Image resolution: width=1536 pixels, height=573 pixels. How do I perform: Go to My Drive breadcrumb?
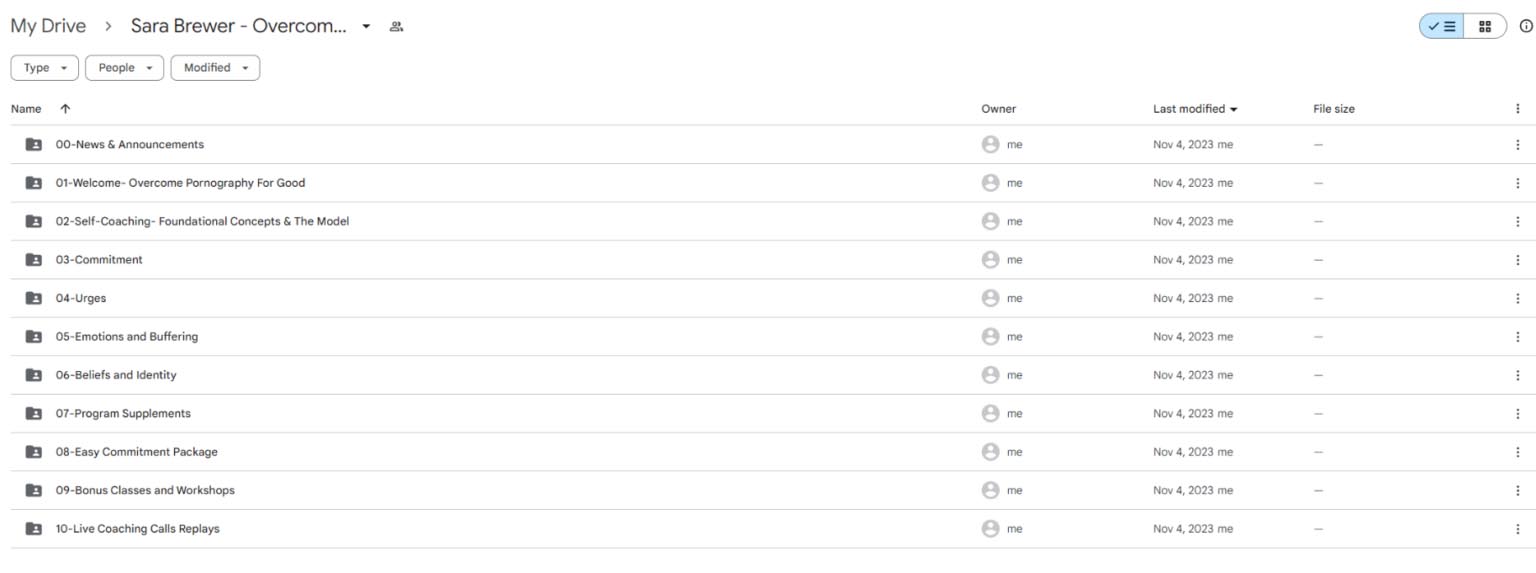click(48, 26)
